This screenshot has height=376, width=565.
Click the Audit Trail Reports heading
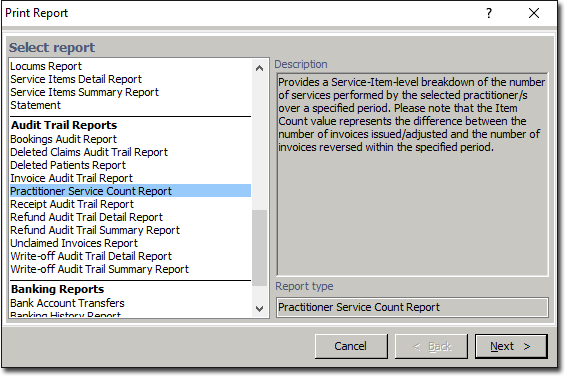pos(64,125)
